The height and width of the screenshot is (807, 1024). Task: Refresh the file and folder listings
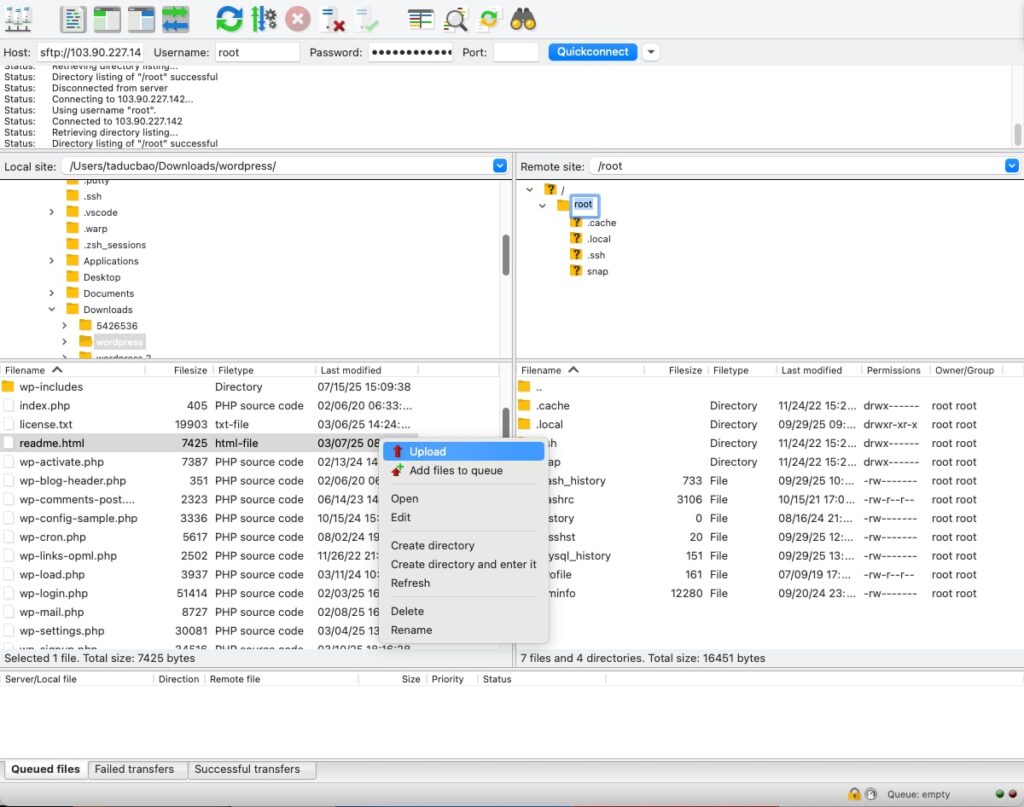(x=228, y=18)
